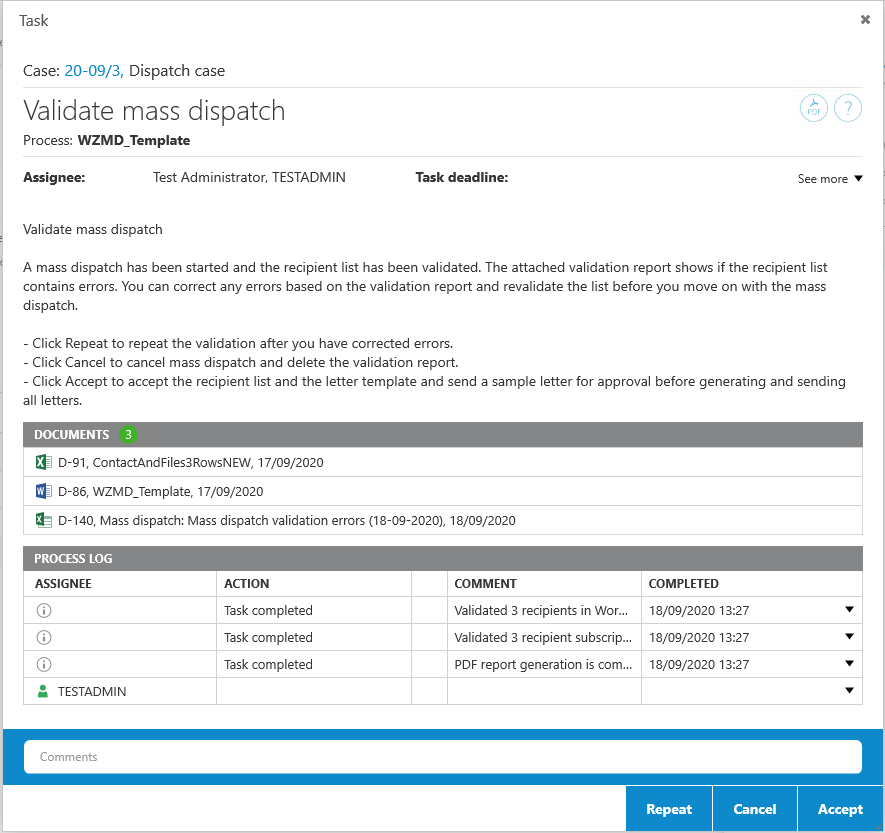885x833 pixels.
Task: Focus the Comments input field
Action: (x=442, y=757)
